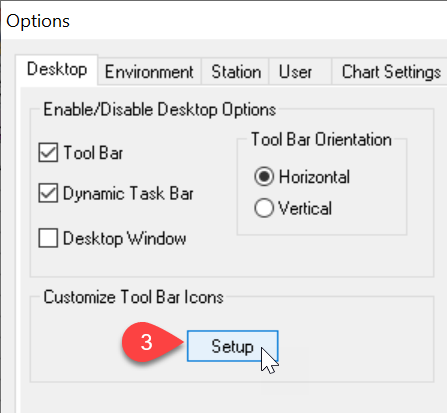Viewport: 447px width, 413px height.
Task: Select the Desktop tab
Action: tap(57, 69)
